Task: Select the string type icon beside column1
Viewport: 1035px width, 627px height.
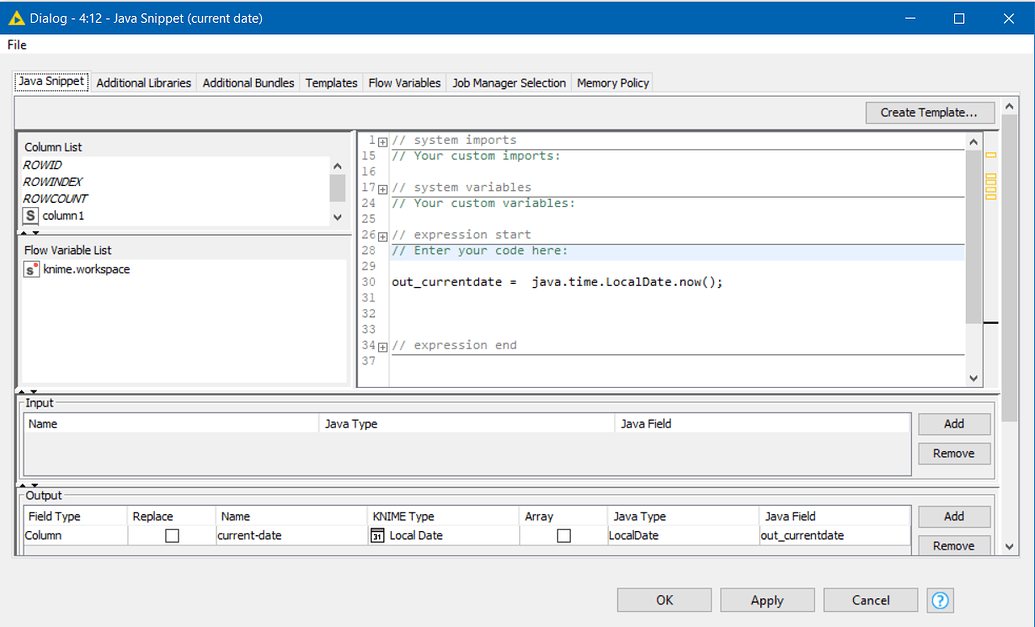Action: point(30,215)
